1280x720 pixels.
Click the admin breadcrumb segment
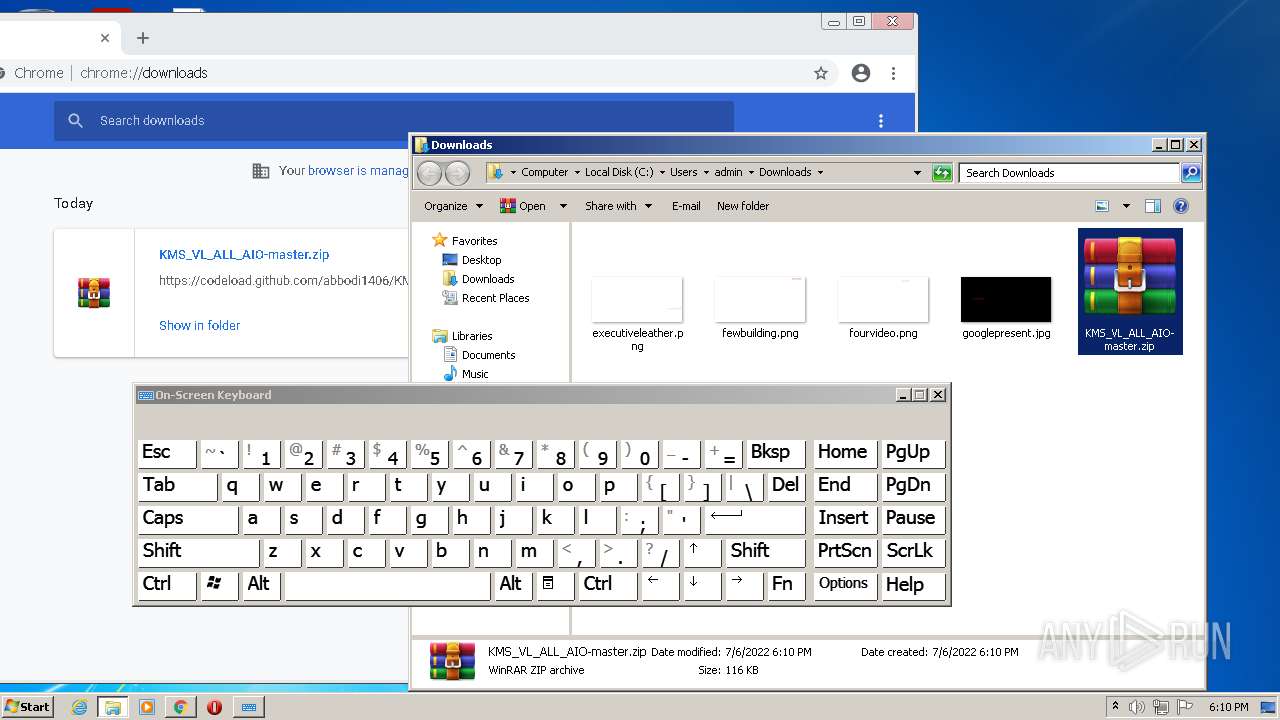pos(728,172)
